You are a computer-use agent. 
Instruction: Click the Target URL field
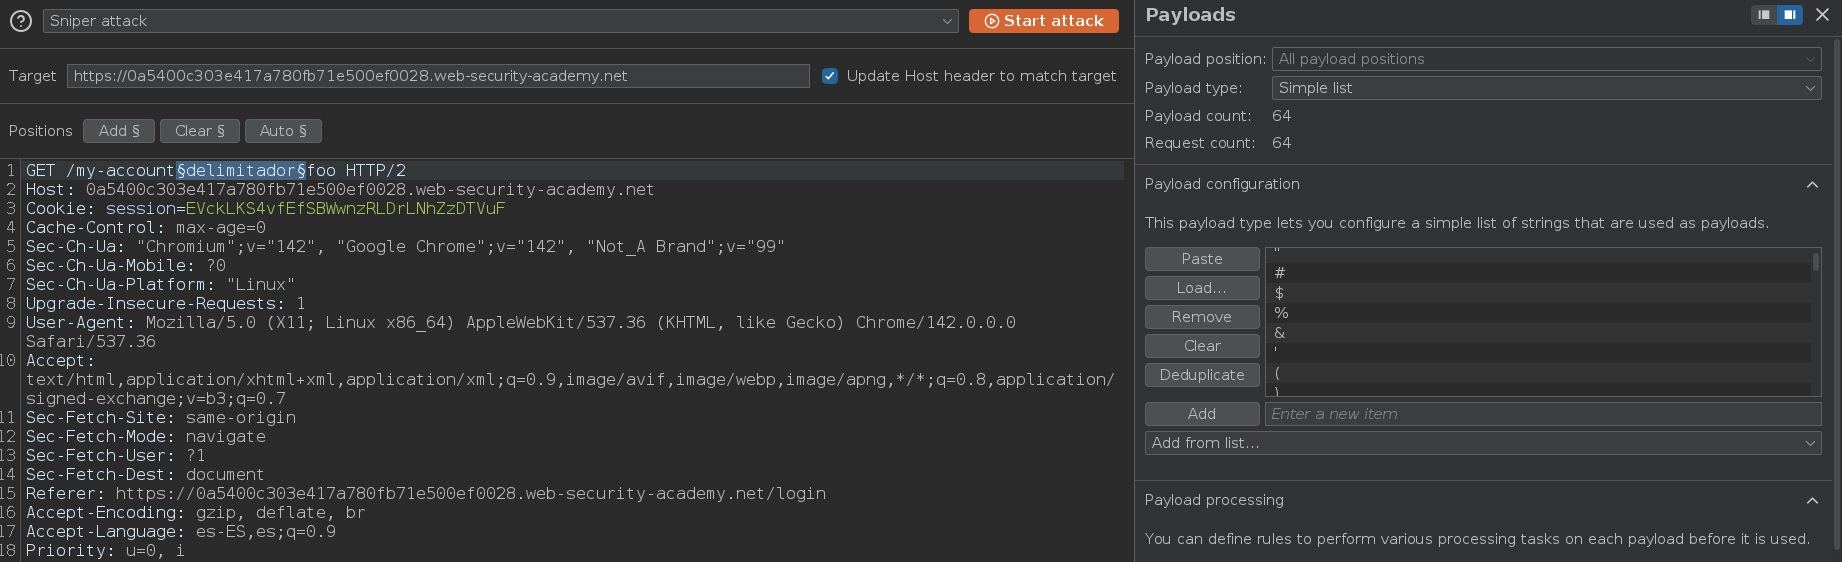[438, 76]
